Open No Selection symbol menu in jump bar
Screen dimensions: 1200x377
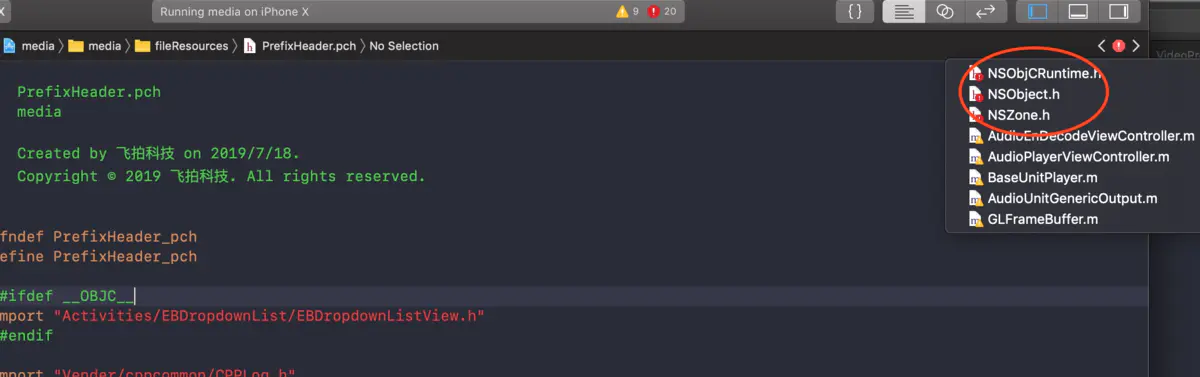pyautogui.click(x=404, y=46)
